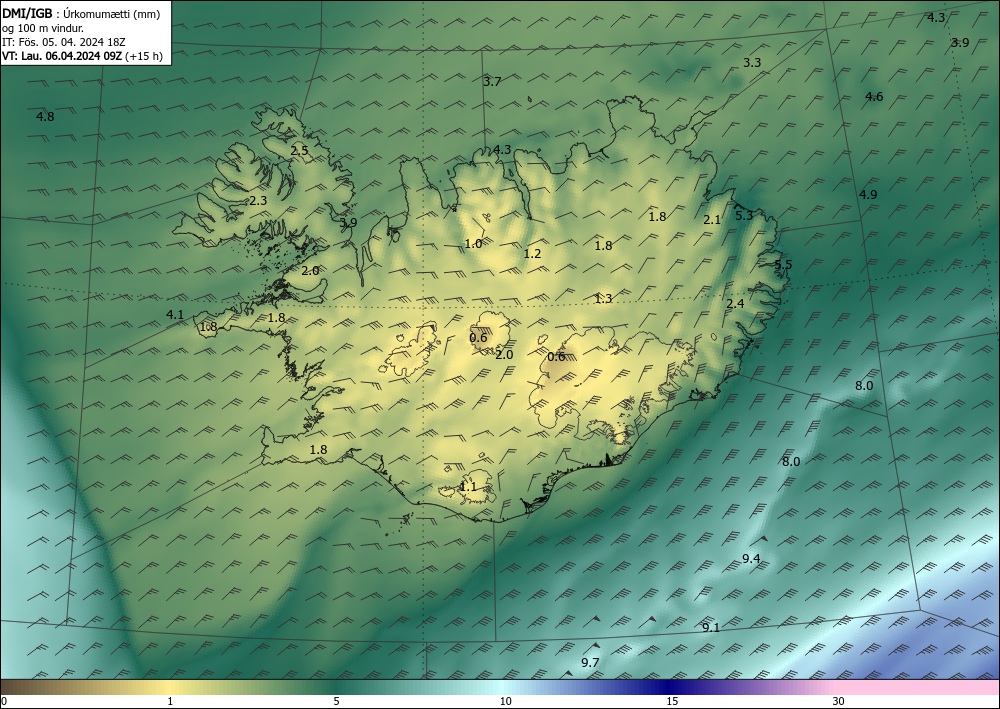The height and width of the screenshot is (709, 1000).
Task: Click the 3.9 value in the top-right corner
Action: [960, 43]
